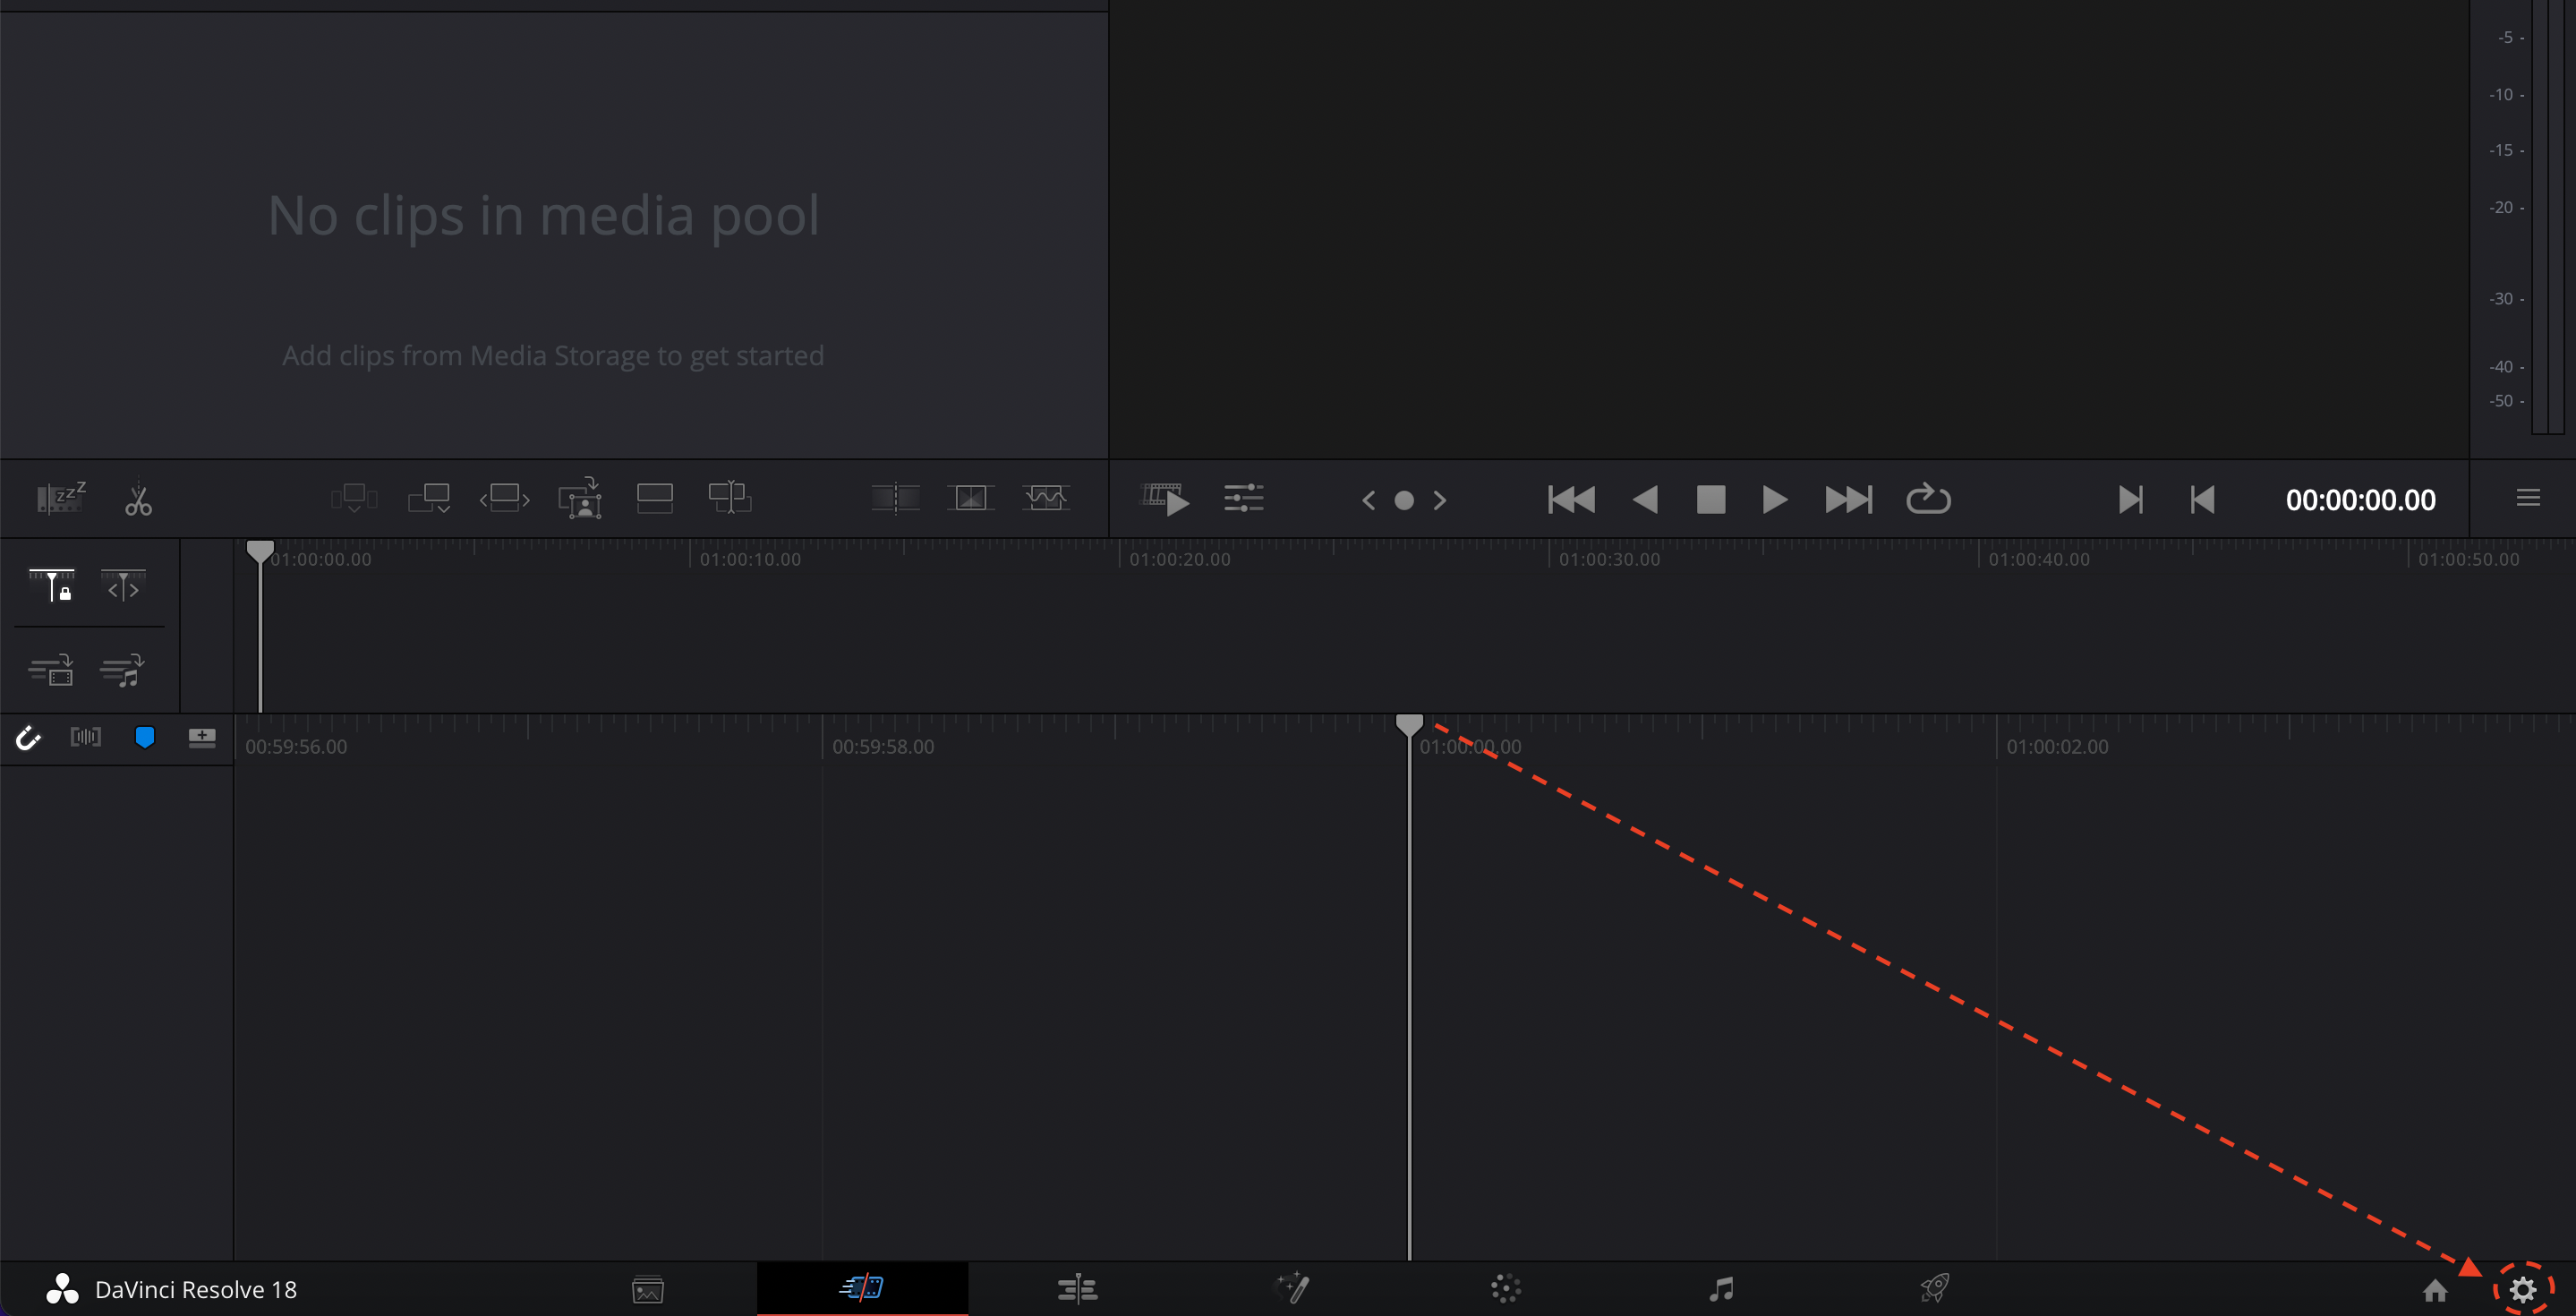Screen dimensions: 2576x1316
Task: Open the Fusion page wand icon
Action: [x=1292, y=1288]
